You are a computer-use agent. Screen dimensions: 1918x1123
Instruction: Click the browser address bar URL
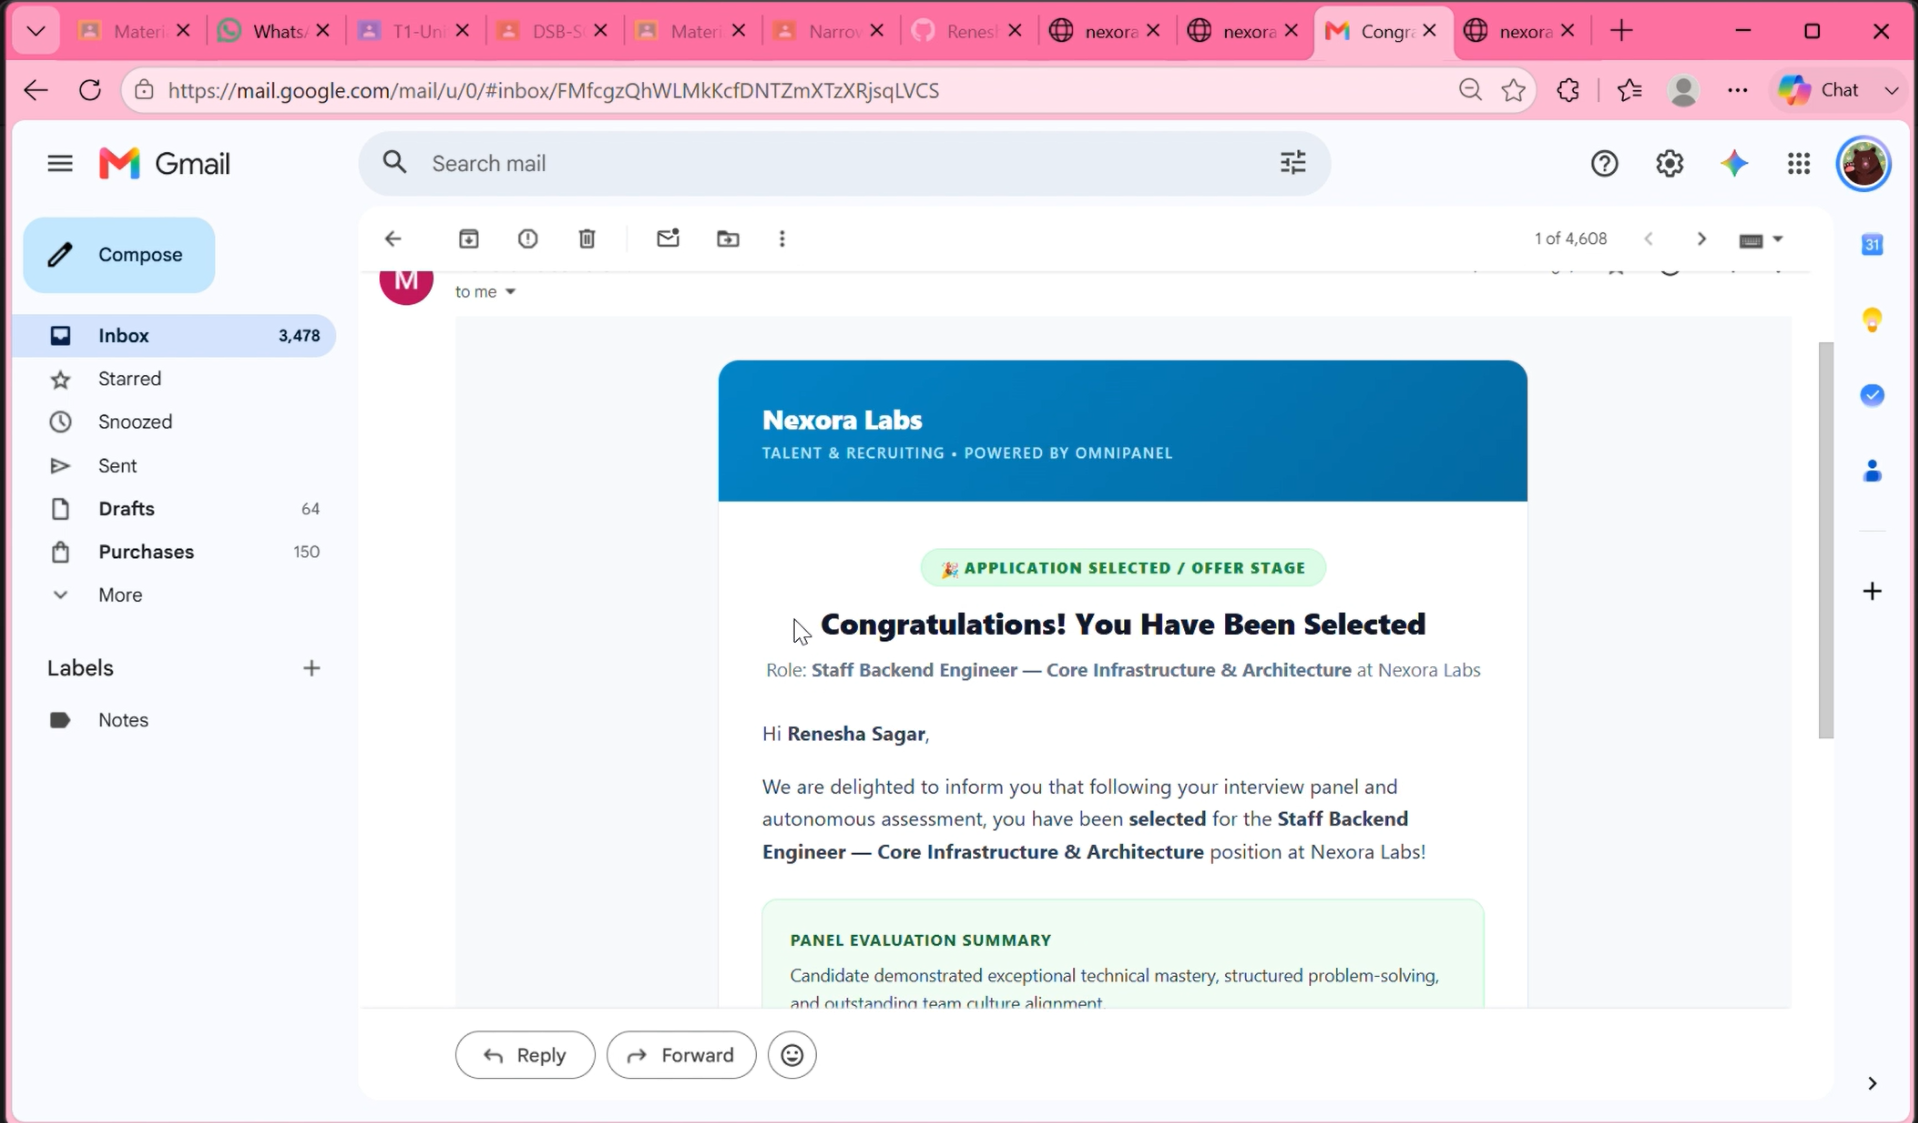(553, 90)
